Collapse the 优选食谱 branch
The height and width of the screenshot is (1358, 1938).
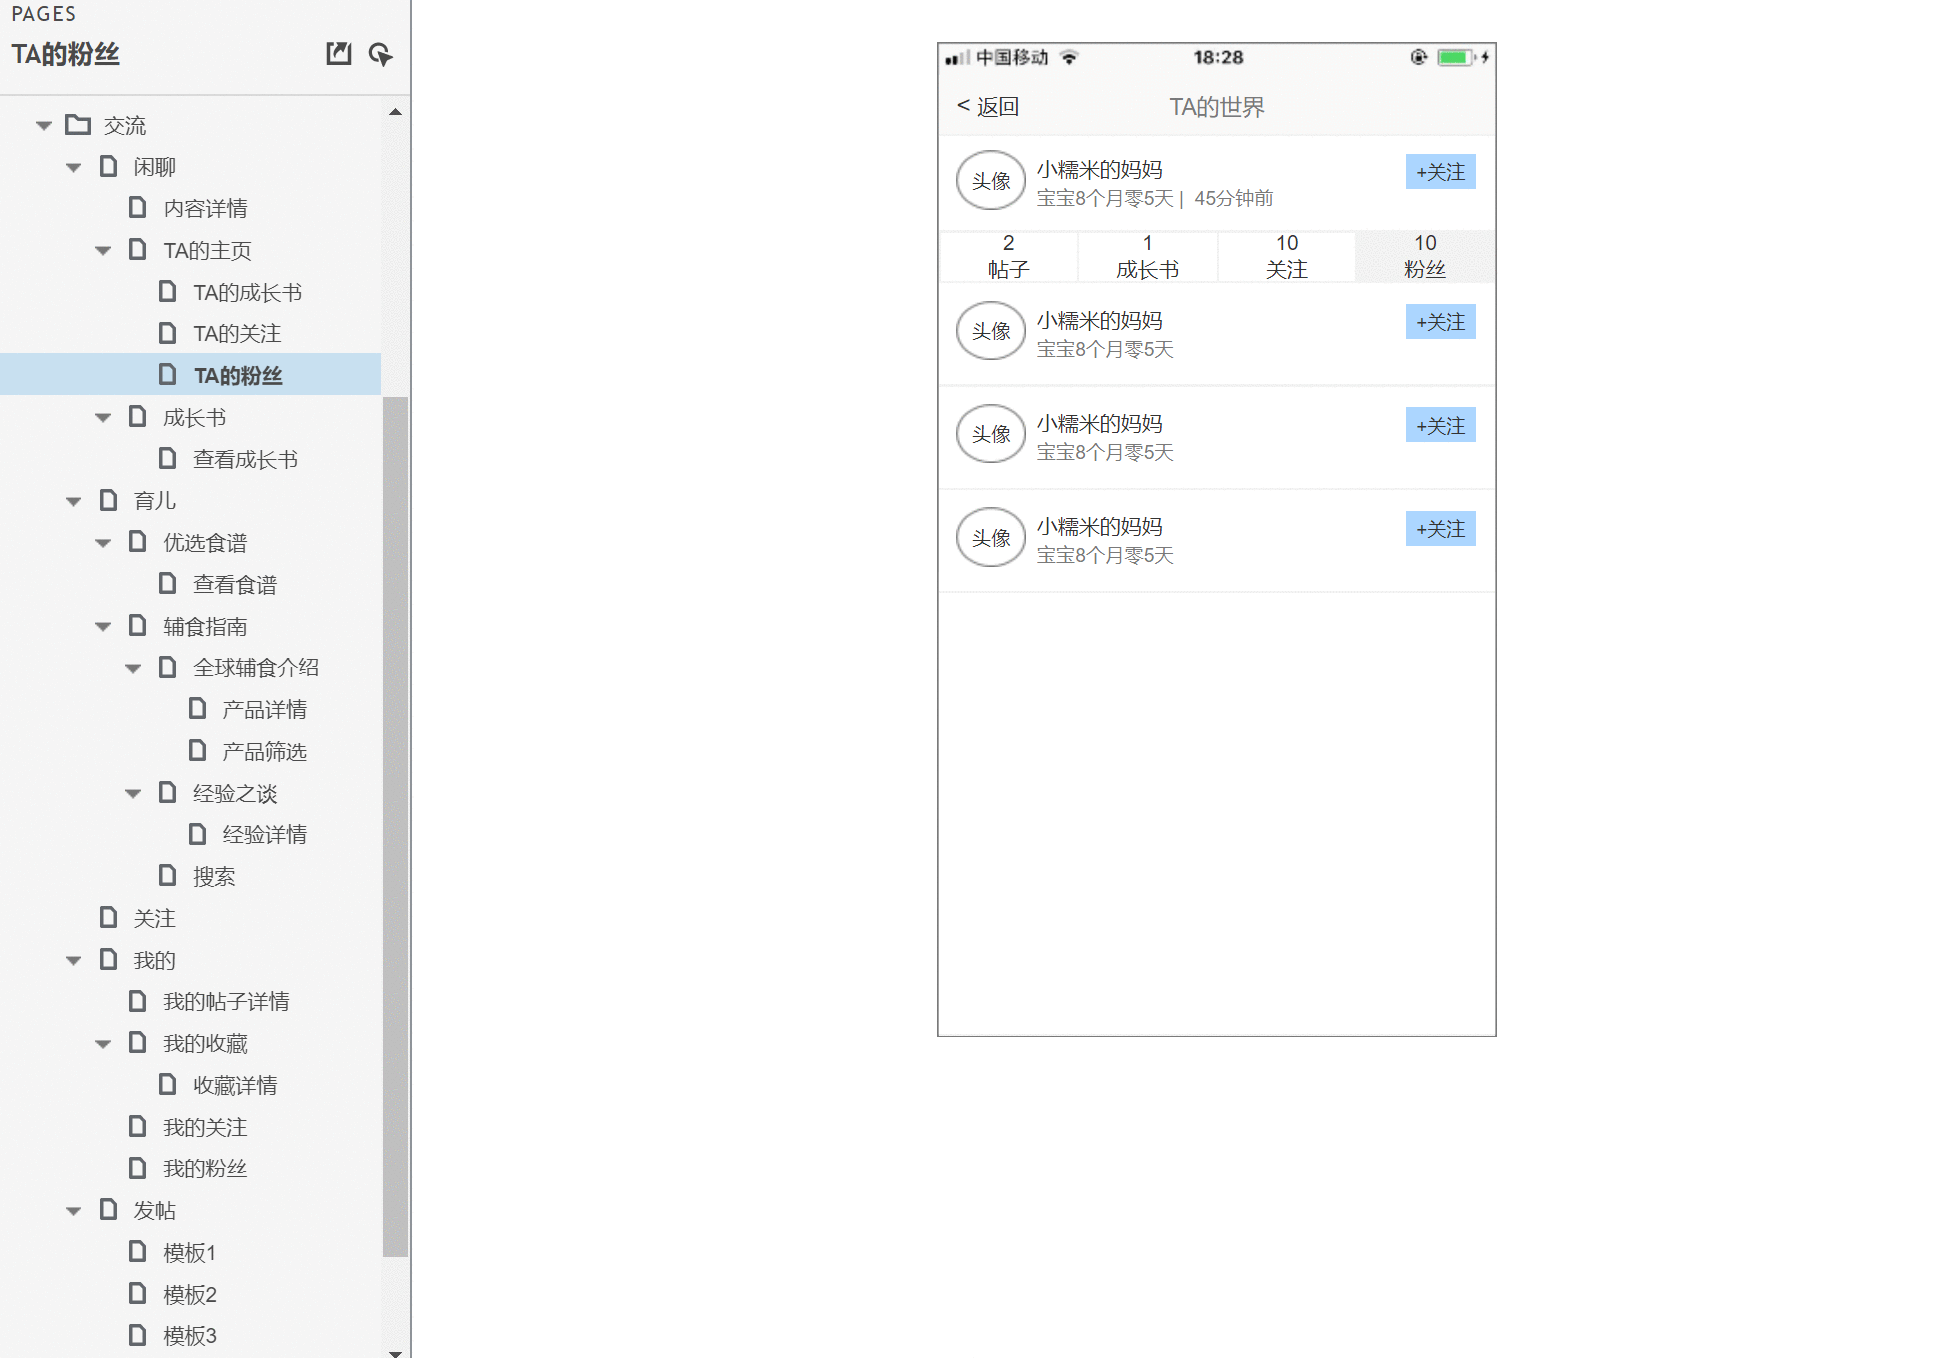pos(103,544)
